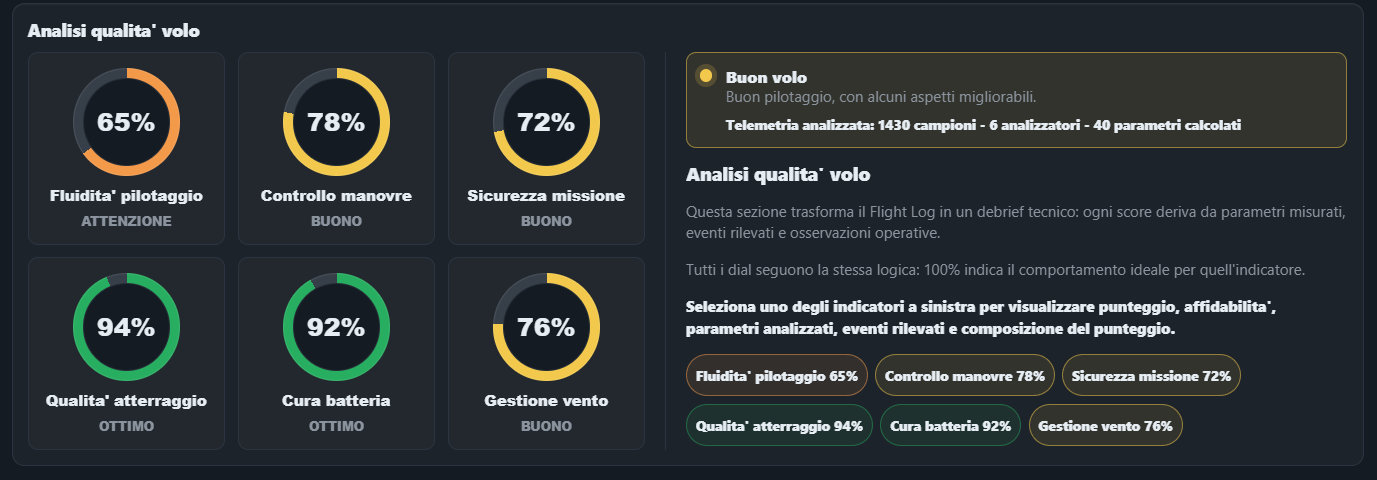Click the OTTIMO label under Cura batteria
The height and width of the screenshot is (480, 1377).
(336, 426)
